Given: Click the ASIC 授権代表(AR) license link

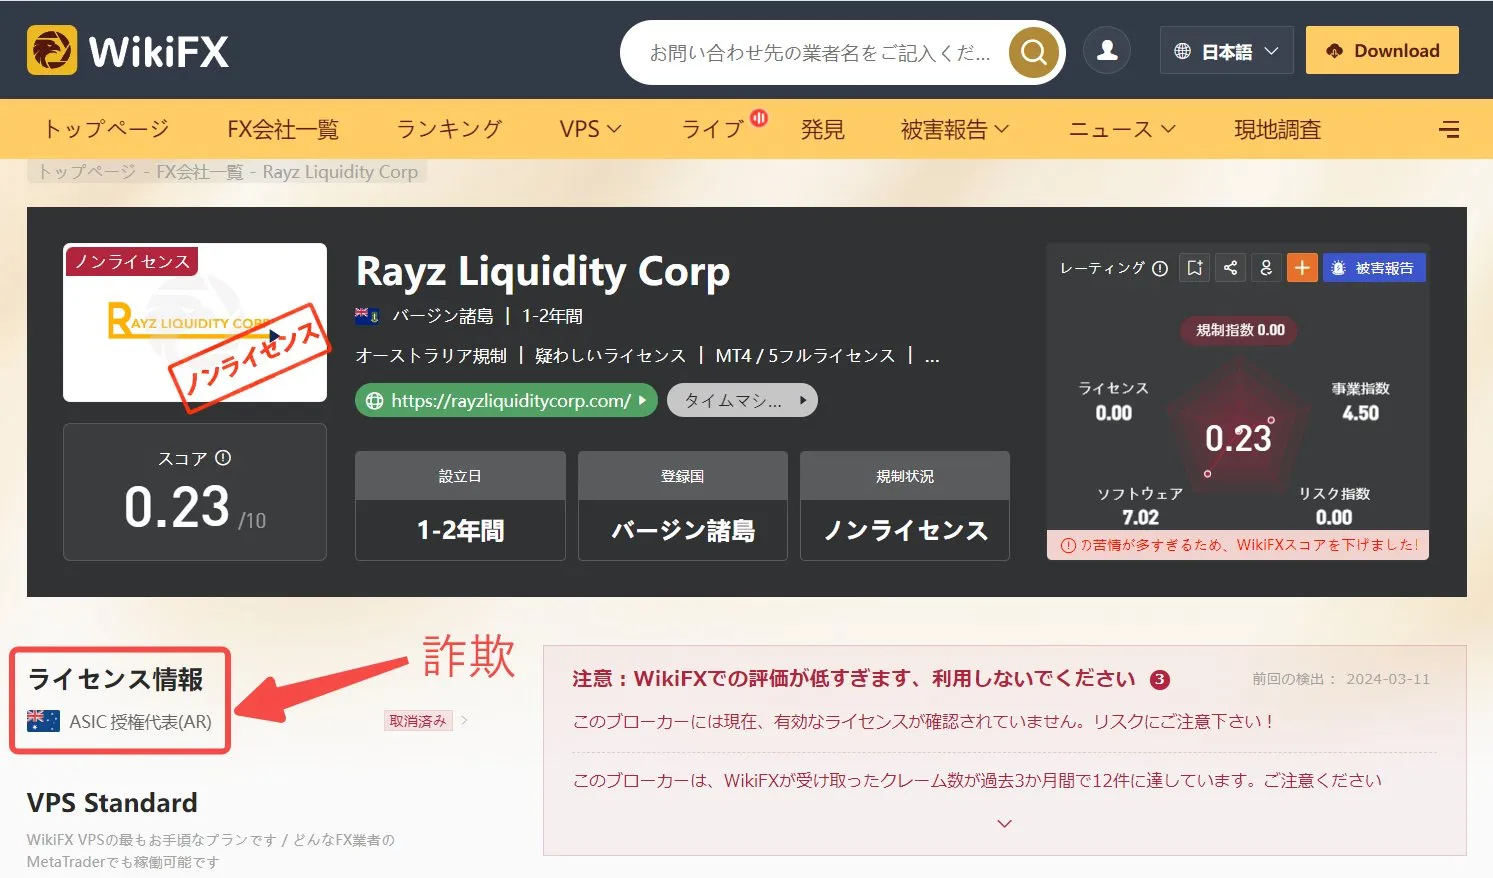Looking at the screenshot, I should 140,721.
